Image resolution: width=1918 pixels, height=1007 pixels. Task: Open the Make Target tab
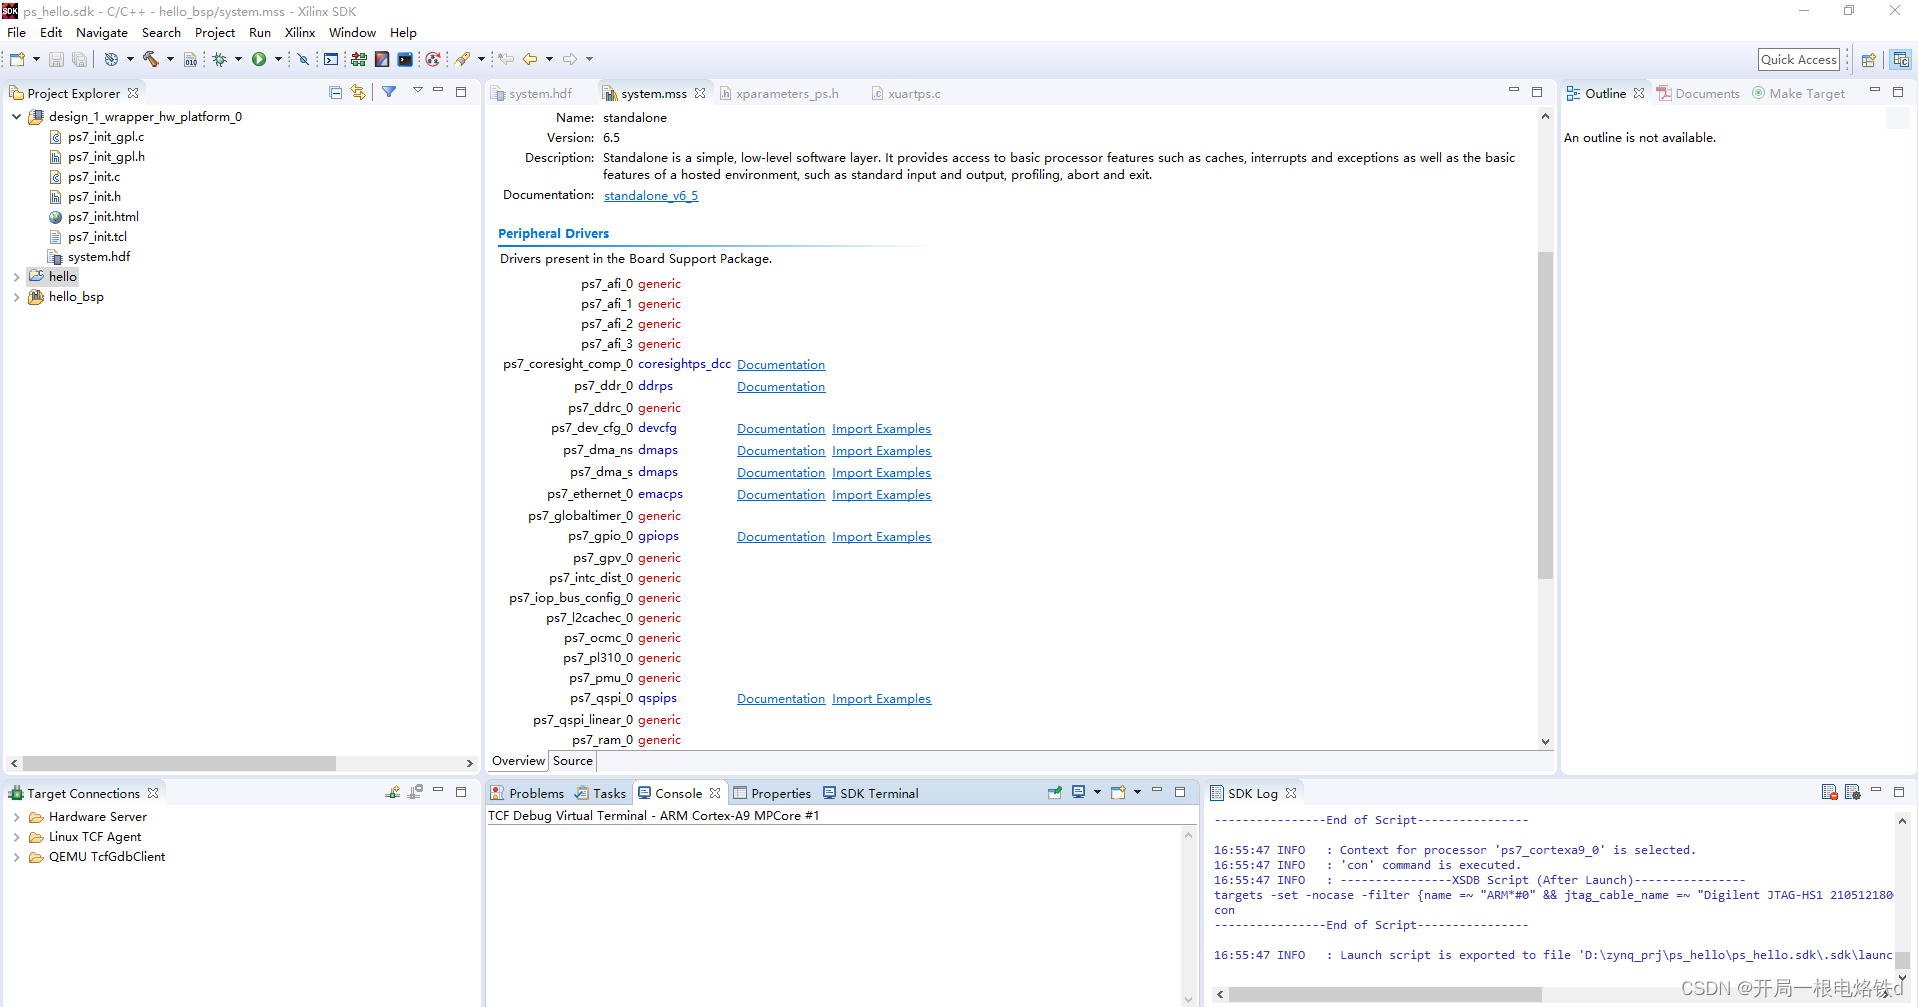click(1798, 93)
